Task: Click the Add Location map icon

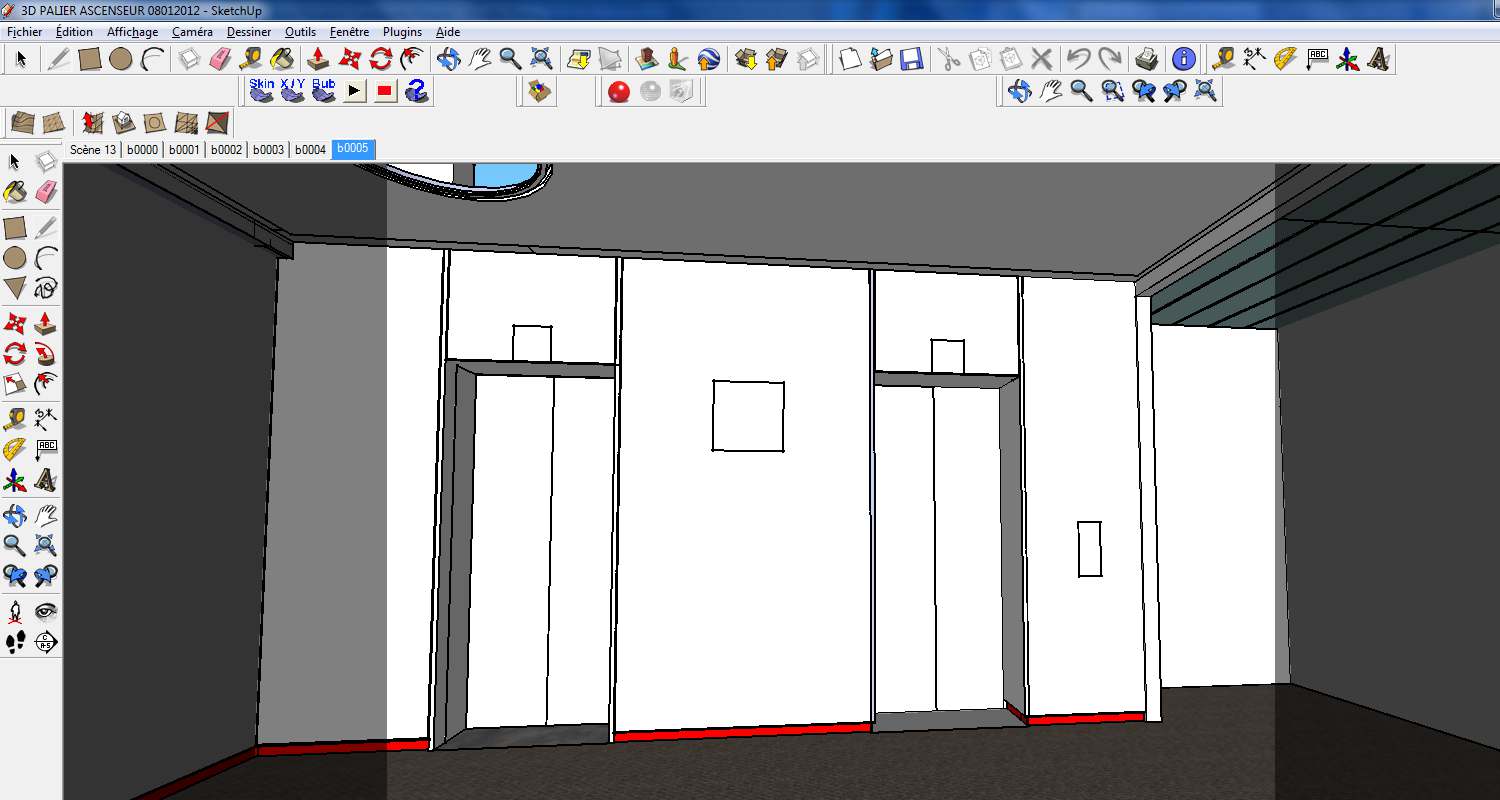Action: pos(579,59)
